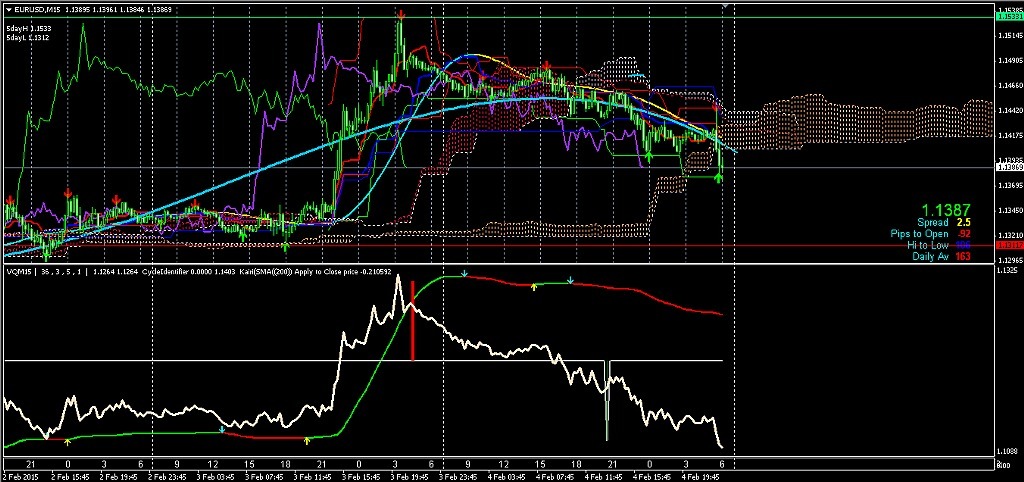This screenshot has width=1024, height=482.
Task: Click the 3 Feb 07:45 time axis label
Action: [263, 477]
